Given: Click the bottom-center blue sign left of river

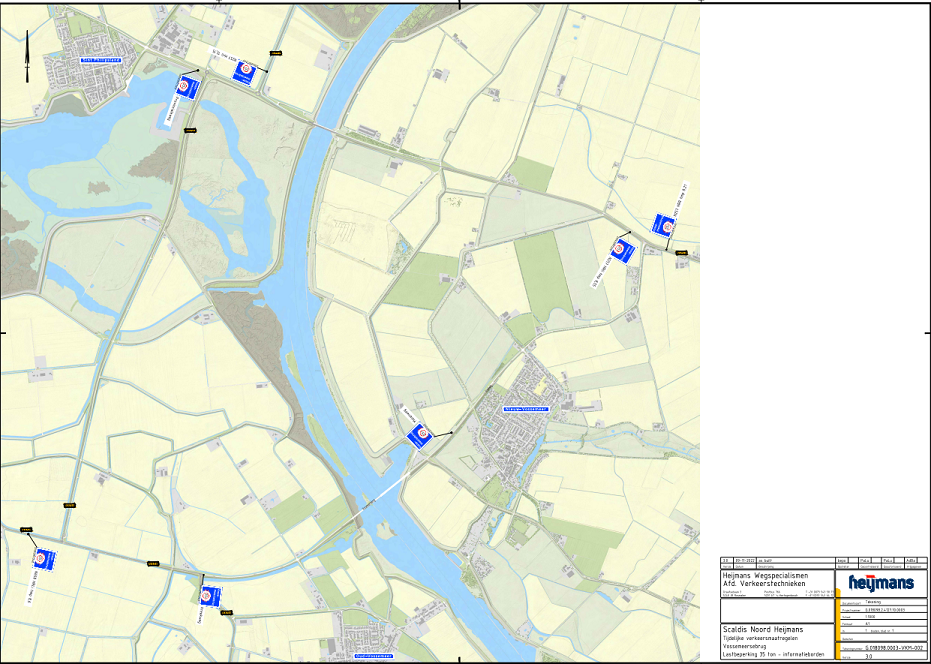Looking at the screenshot, I should pyautogui.click(x=210, y=597).
